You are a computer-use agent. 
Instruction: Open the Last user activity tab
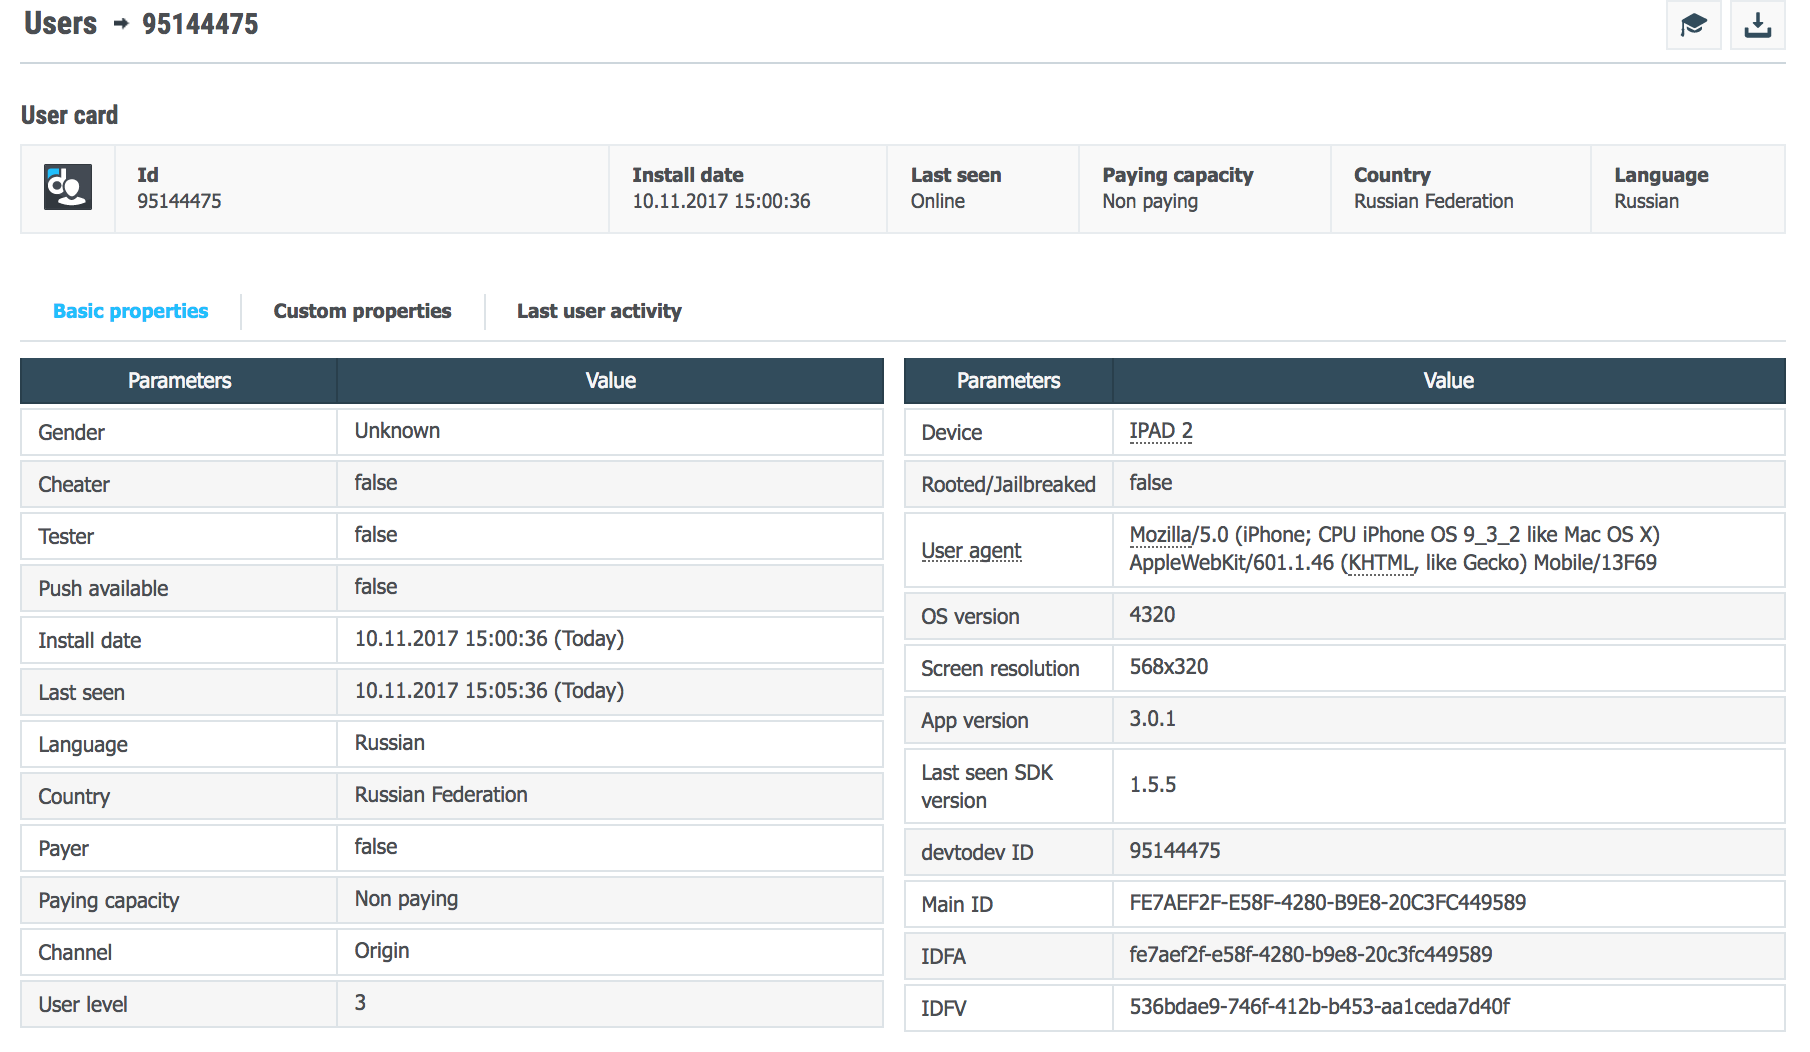coord(599,311)
